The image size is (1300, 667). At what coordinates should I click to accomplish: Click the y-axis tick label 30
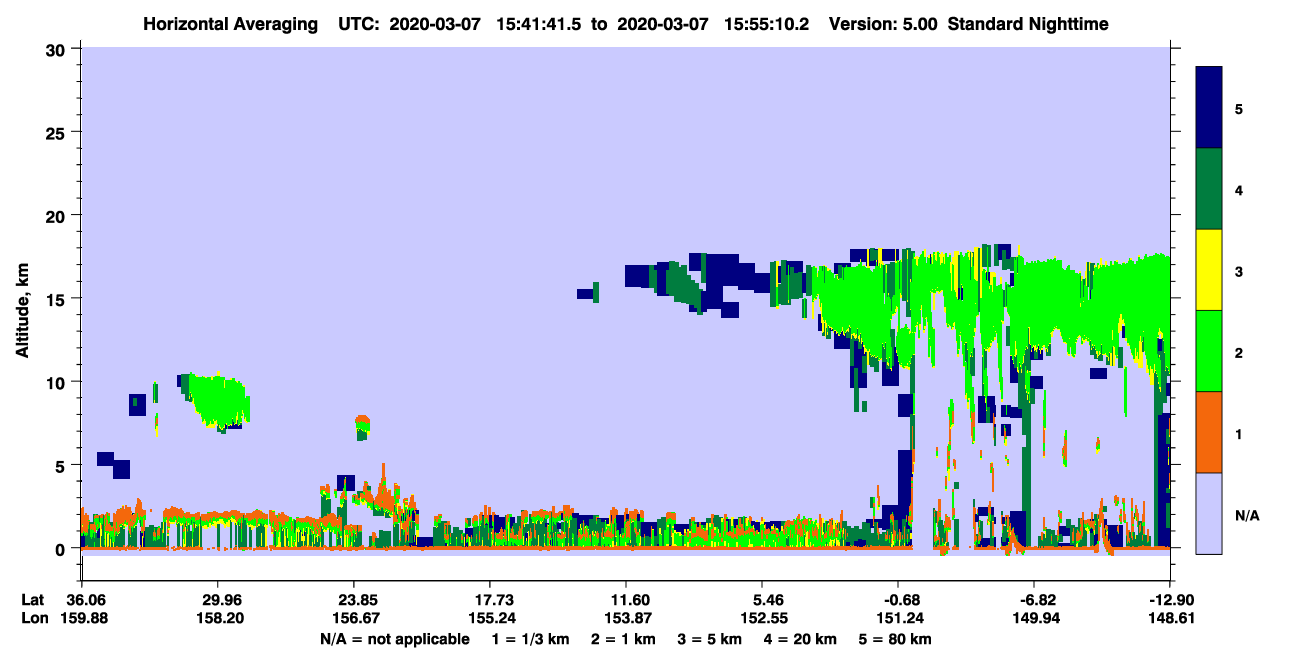click(x=58, y=49)
